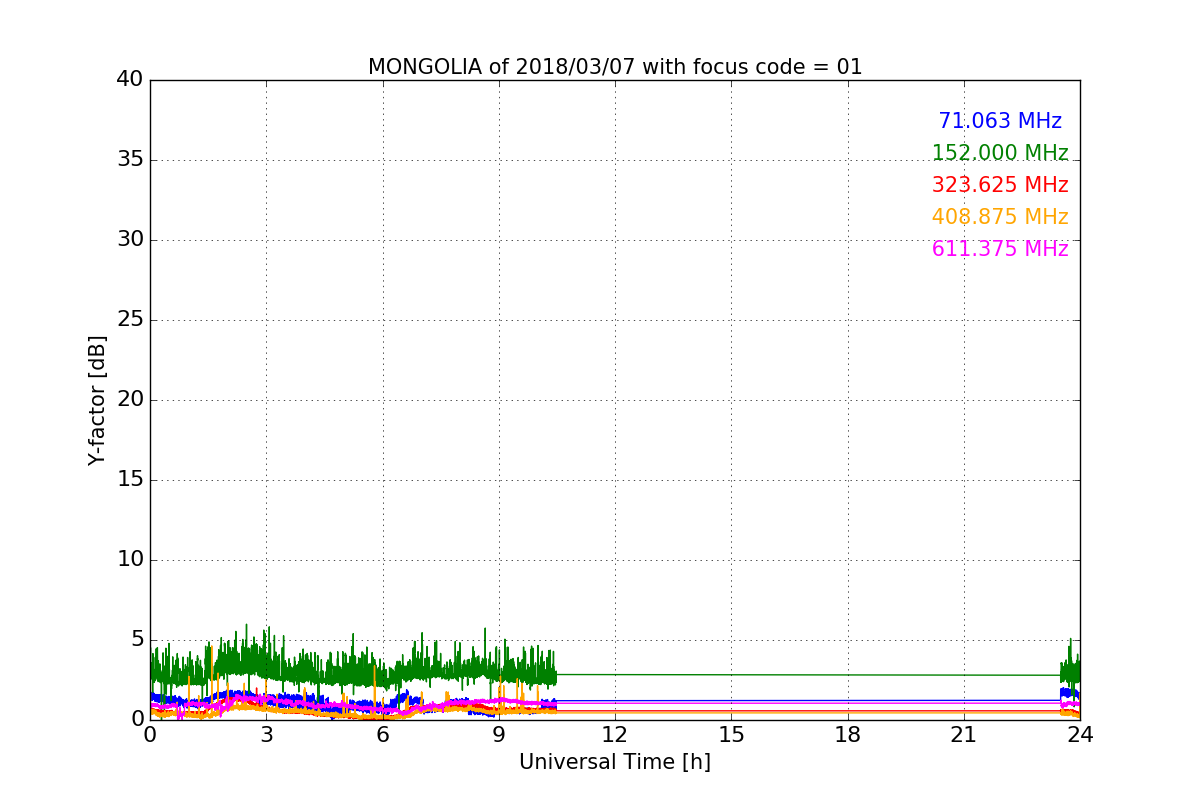Image resolution: width=1200 pixels, height=800 pixels.
Task: Click the x-axis tick value 9
Action: [499, 735]
